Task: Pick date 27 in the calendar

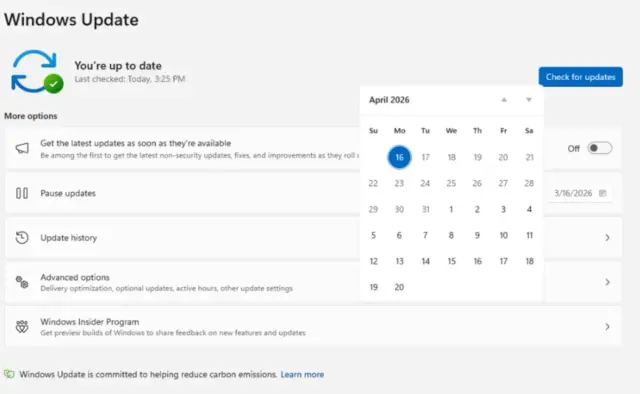Action: point(503,183)
